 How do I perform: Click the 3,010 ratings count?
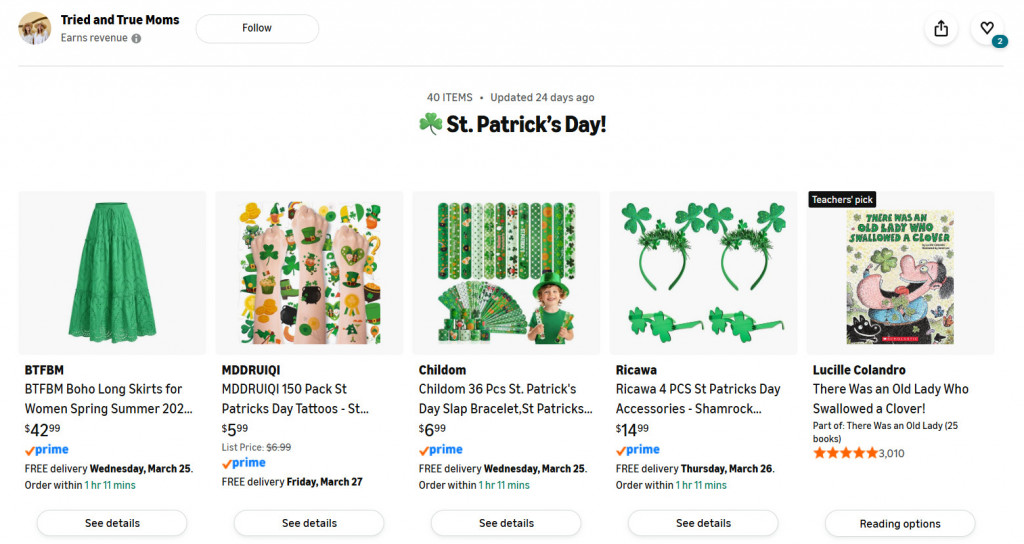click(892, 453)
